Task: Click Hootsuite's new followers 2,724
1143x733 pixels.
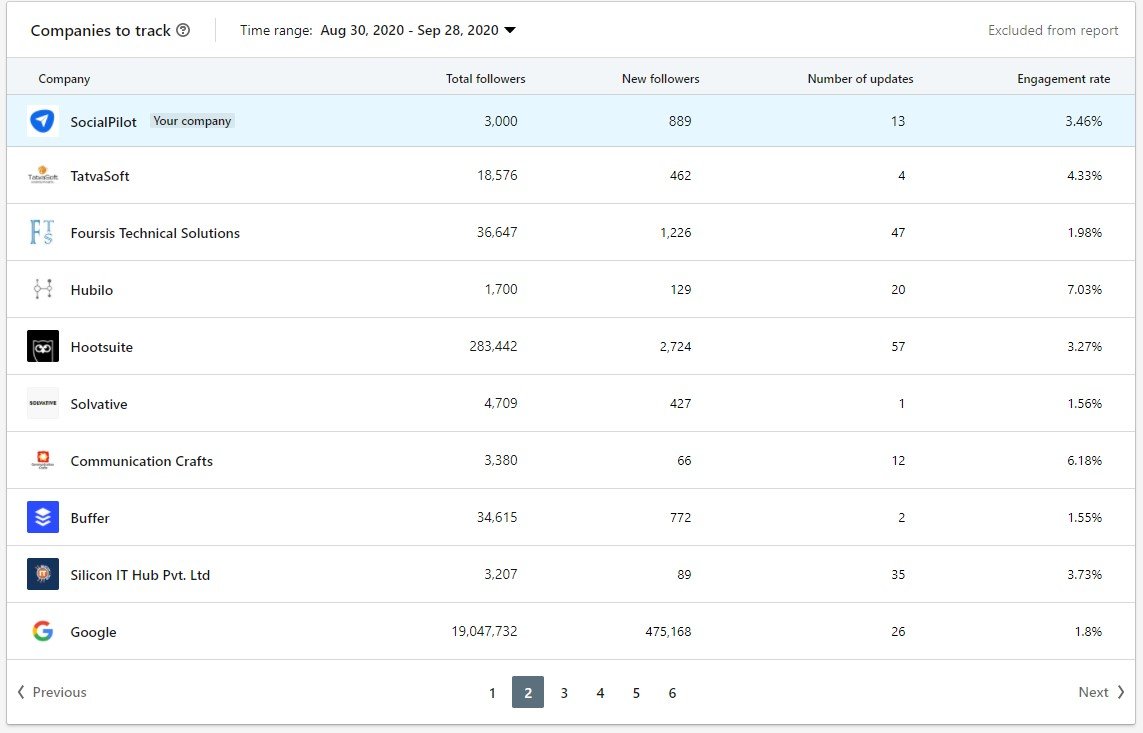Action: 676,346
